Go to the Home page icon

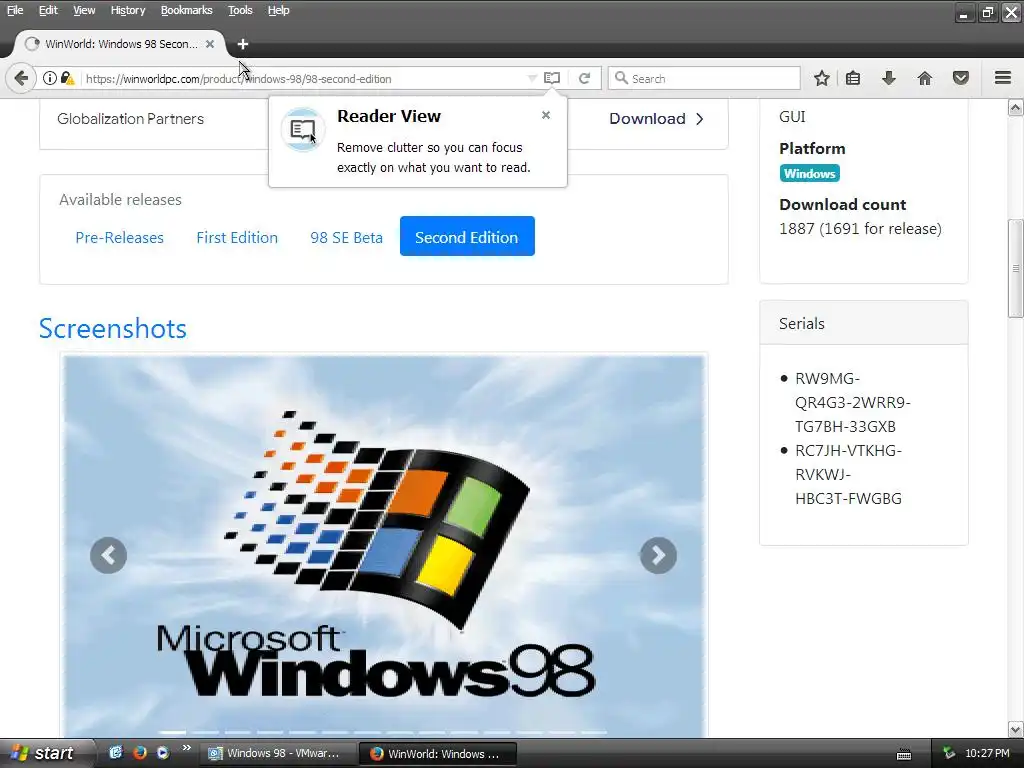[x=925, y=78]
